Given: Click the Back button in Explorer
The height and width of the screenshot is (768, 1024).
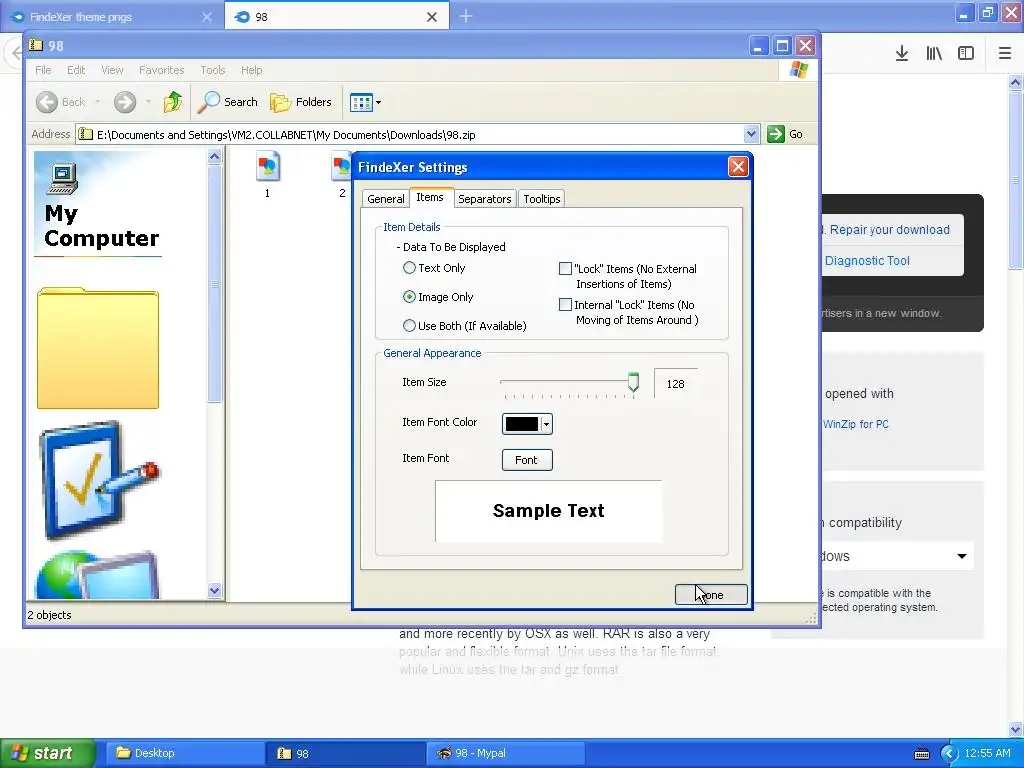Looking at the screenshot, I should coord(61,102).
